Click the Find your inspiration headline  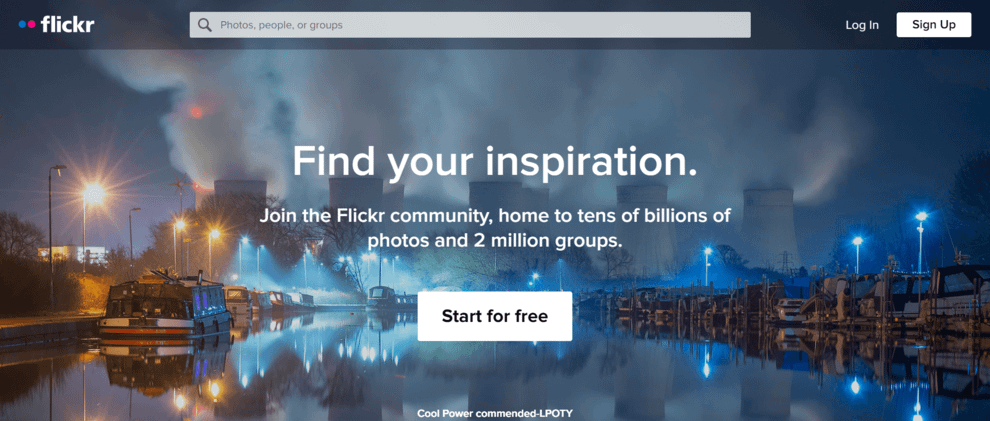click(x=495, y=162)
